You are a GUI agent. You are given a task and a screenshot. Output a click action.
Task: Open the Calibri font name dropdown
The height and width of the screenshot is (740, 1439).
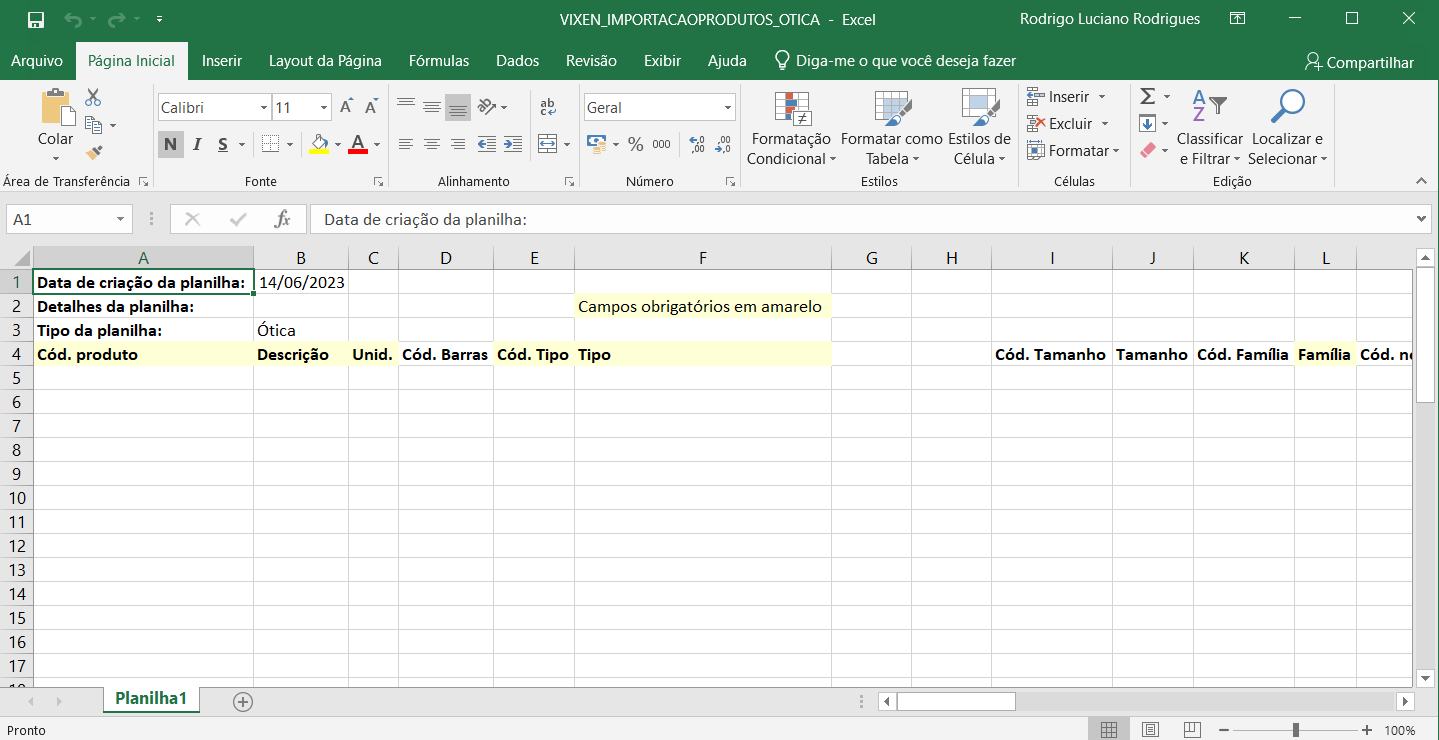click(x=264, y=108)
